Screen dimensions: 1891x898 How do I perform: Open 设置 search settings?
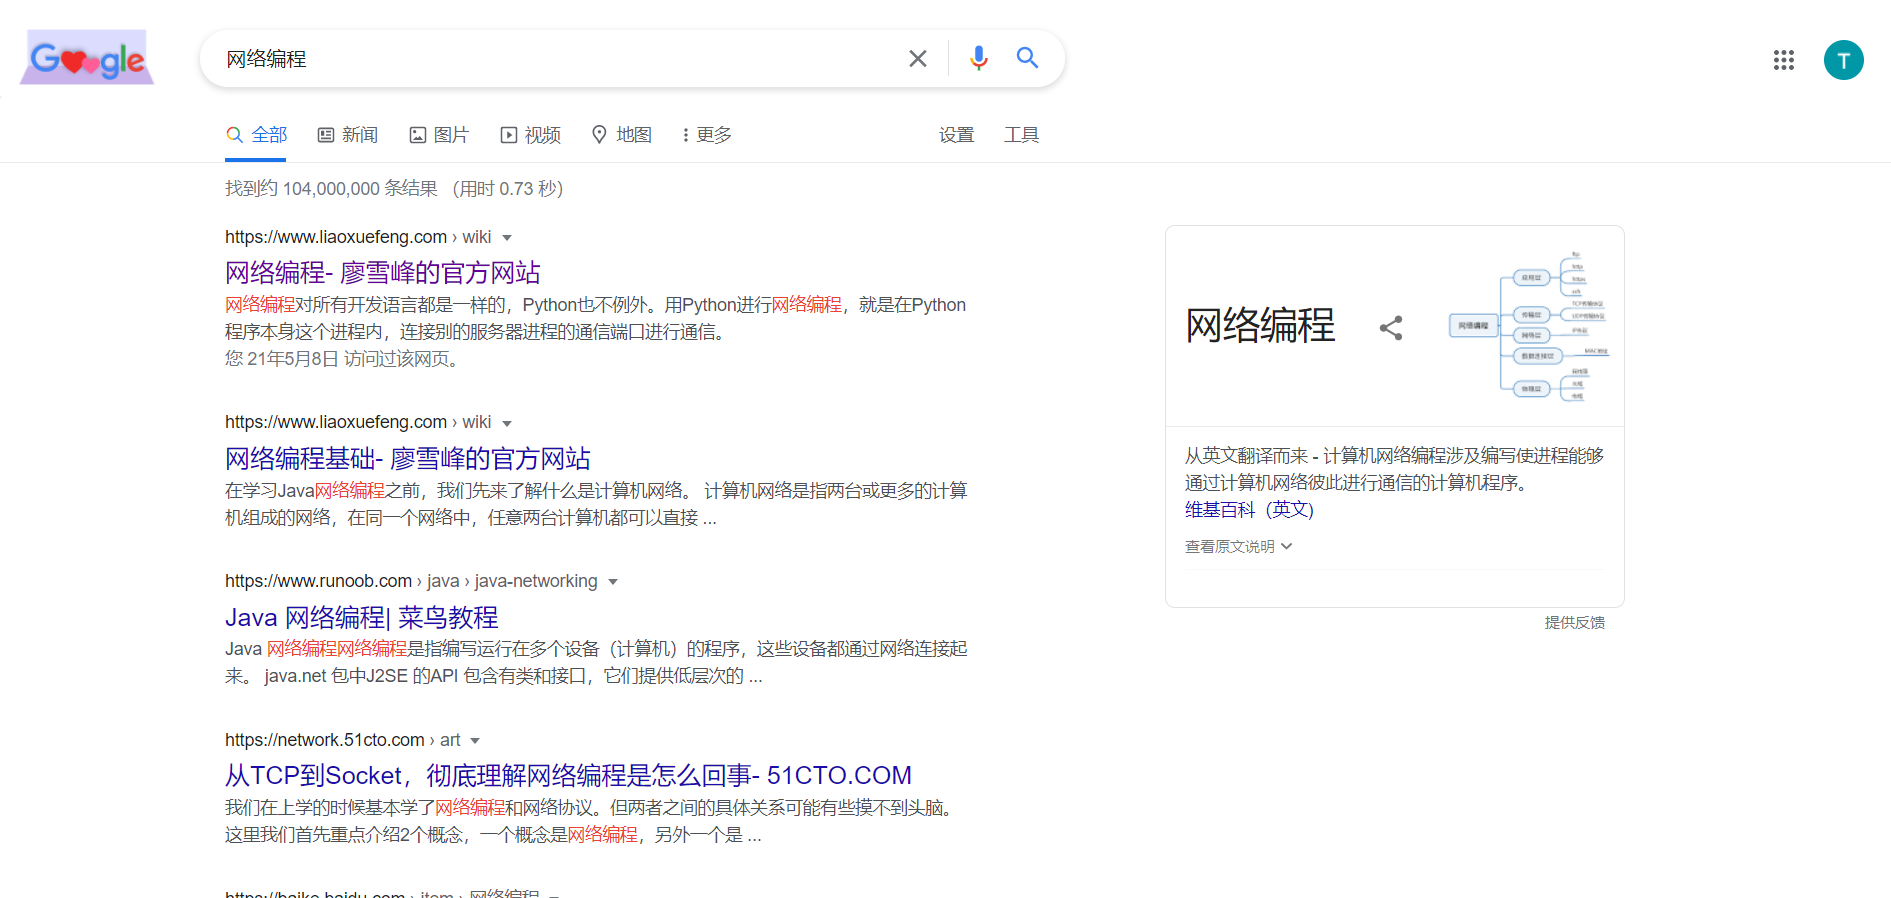coord(956,135)
